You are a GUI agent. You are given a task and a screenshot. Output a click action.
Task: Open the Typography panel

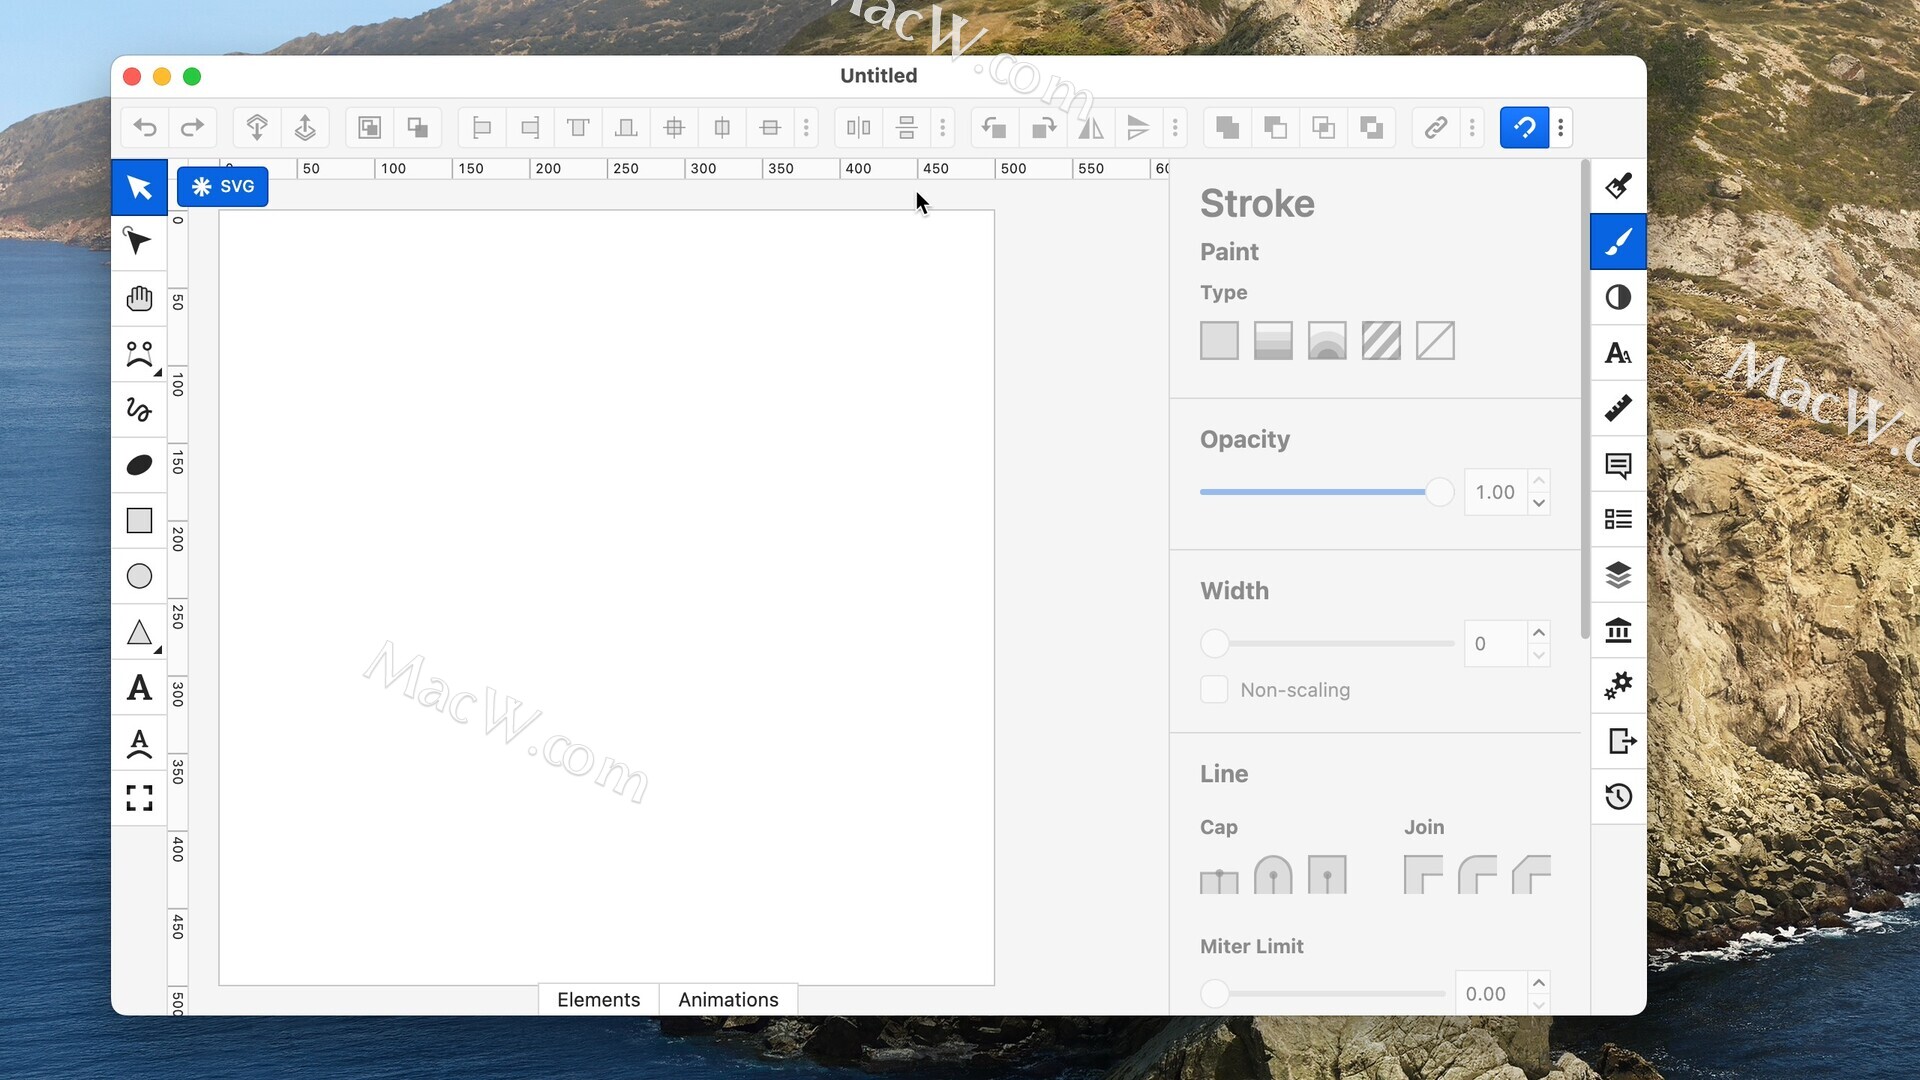pos(1618,353)
